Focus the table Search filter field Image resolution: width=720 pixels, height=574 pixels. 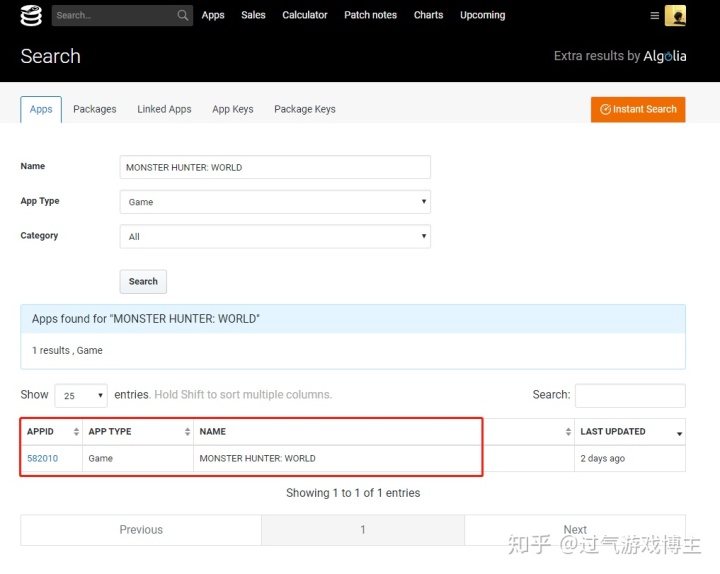630,395
